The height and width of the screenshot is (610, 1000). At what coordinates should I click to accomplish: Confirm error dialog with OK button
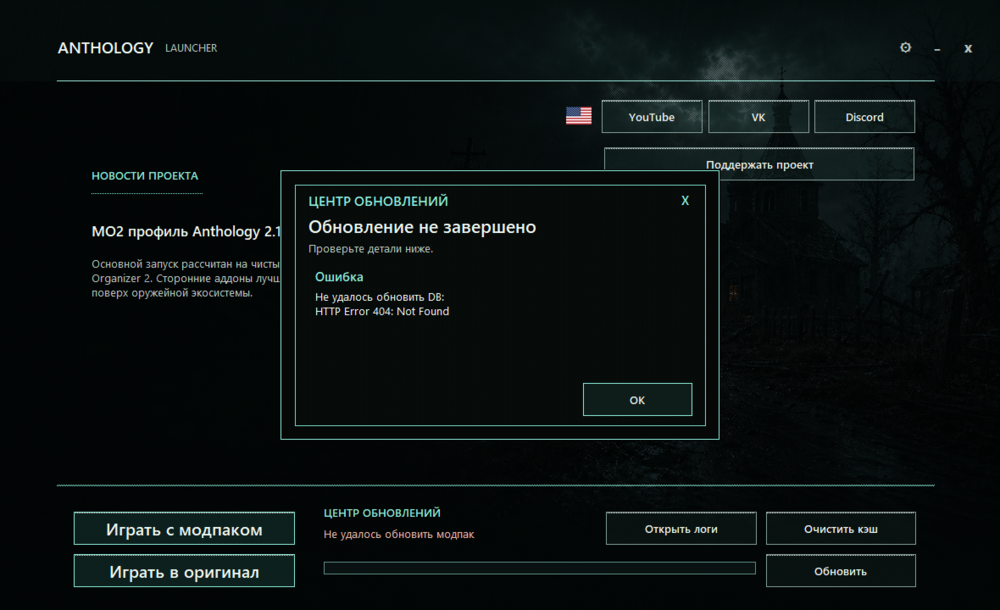click(x=637, y=399)
